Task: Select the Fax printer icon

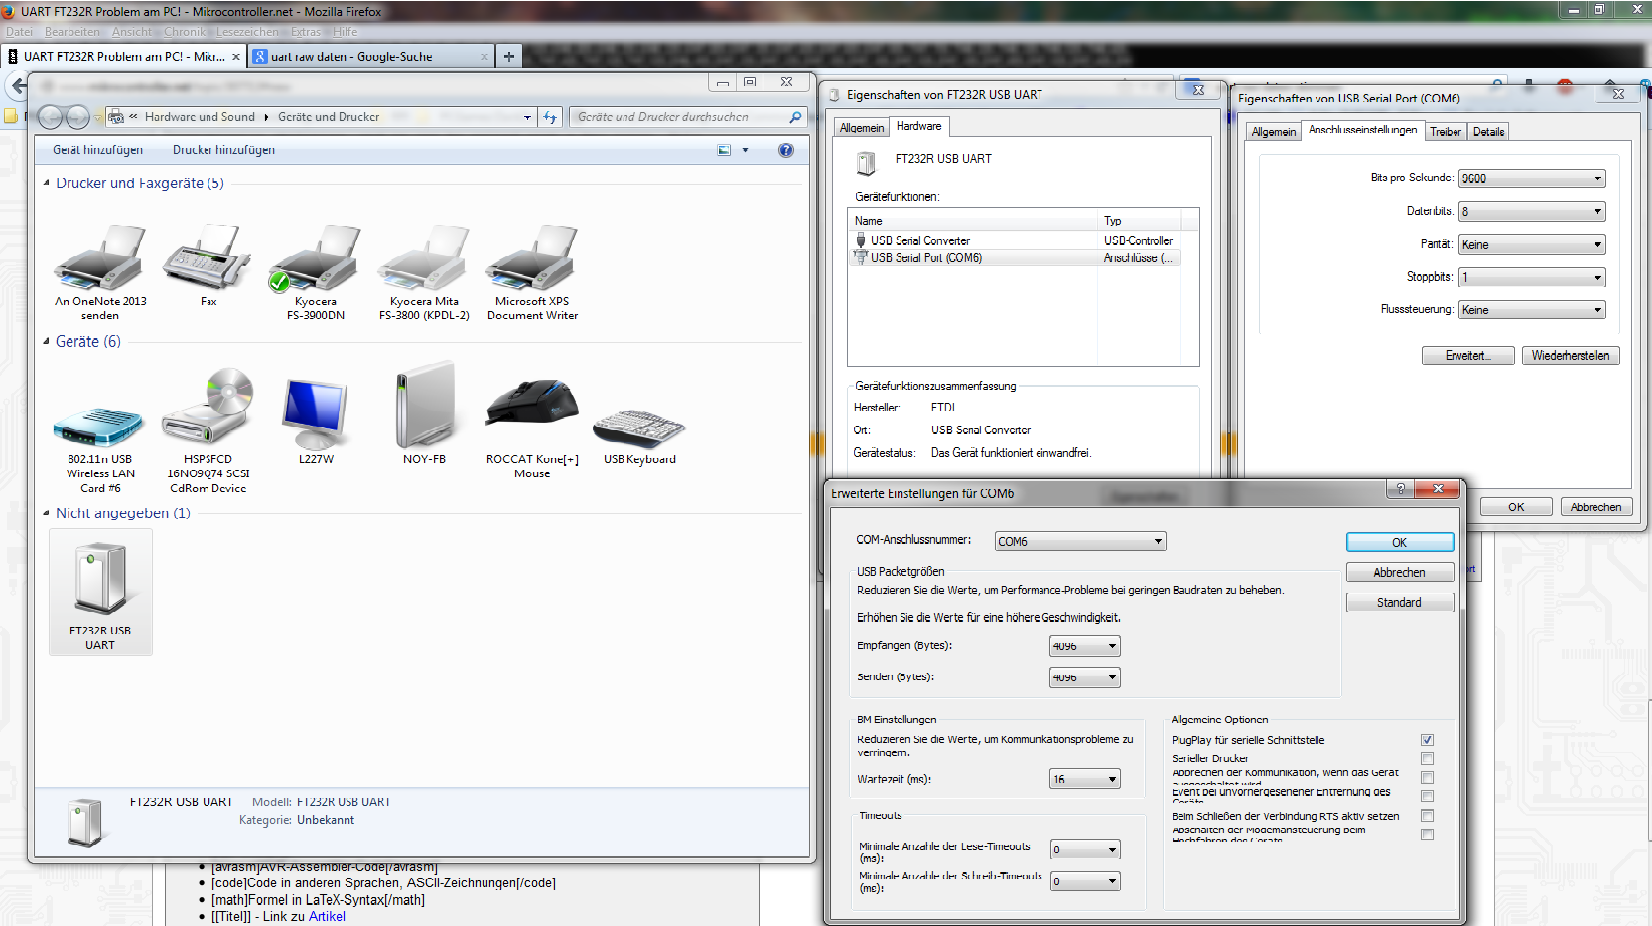Action: [x=208, y=265]
